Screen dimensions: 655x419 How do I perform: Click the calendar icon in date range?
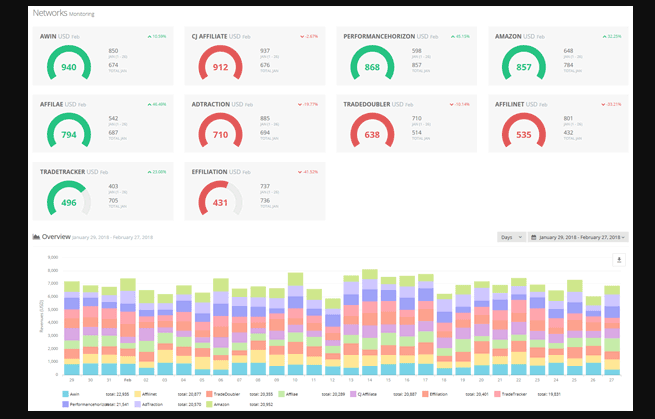pos(533,237)
